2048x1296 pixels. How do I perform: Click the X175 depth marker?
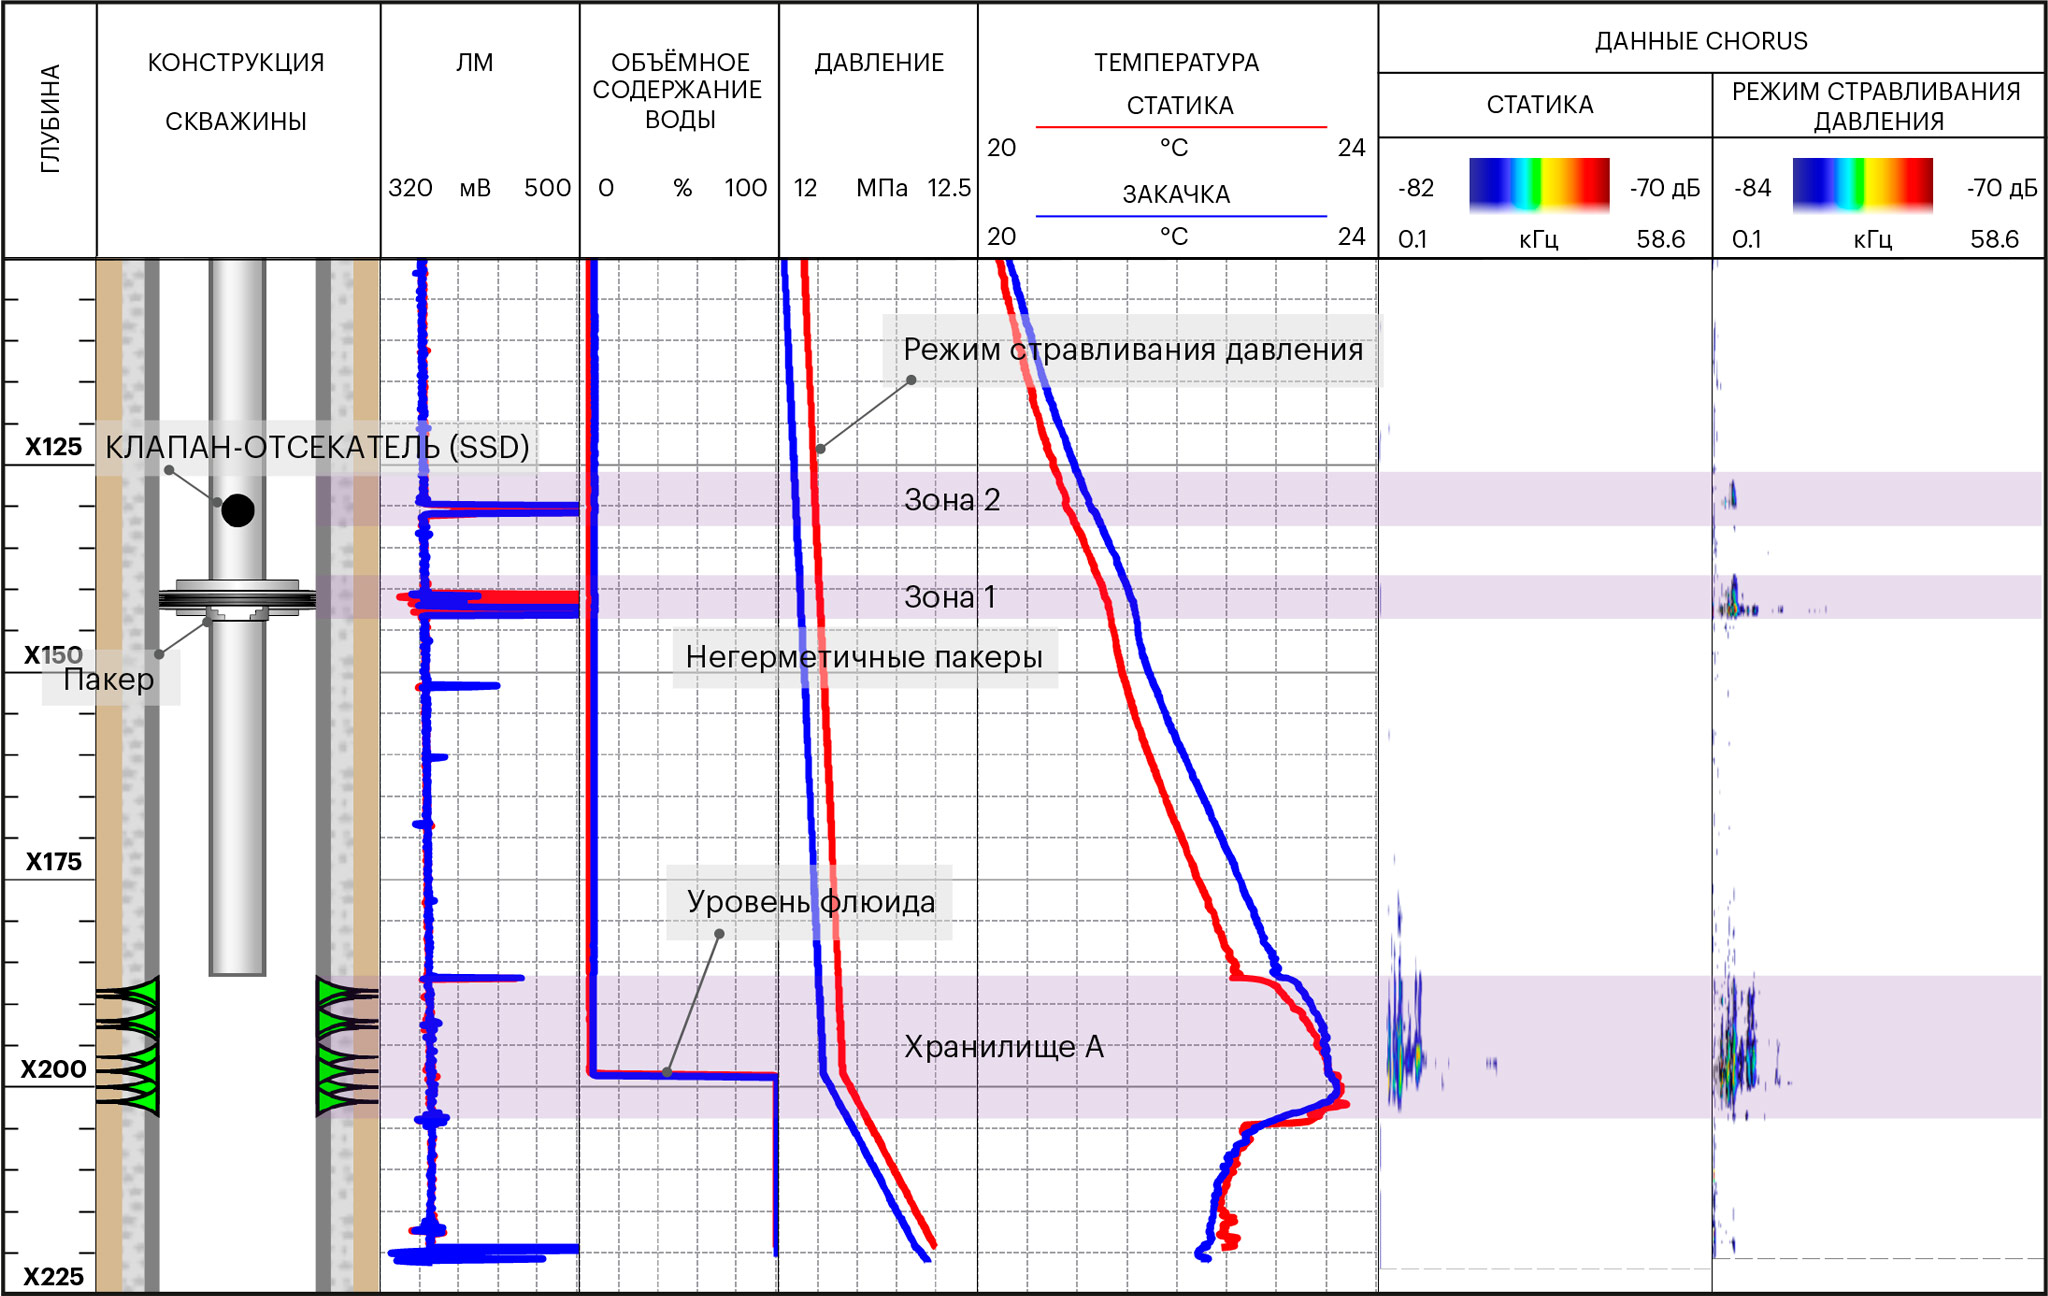tap(53, 862)
